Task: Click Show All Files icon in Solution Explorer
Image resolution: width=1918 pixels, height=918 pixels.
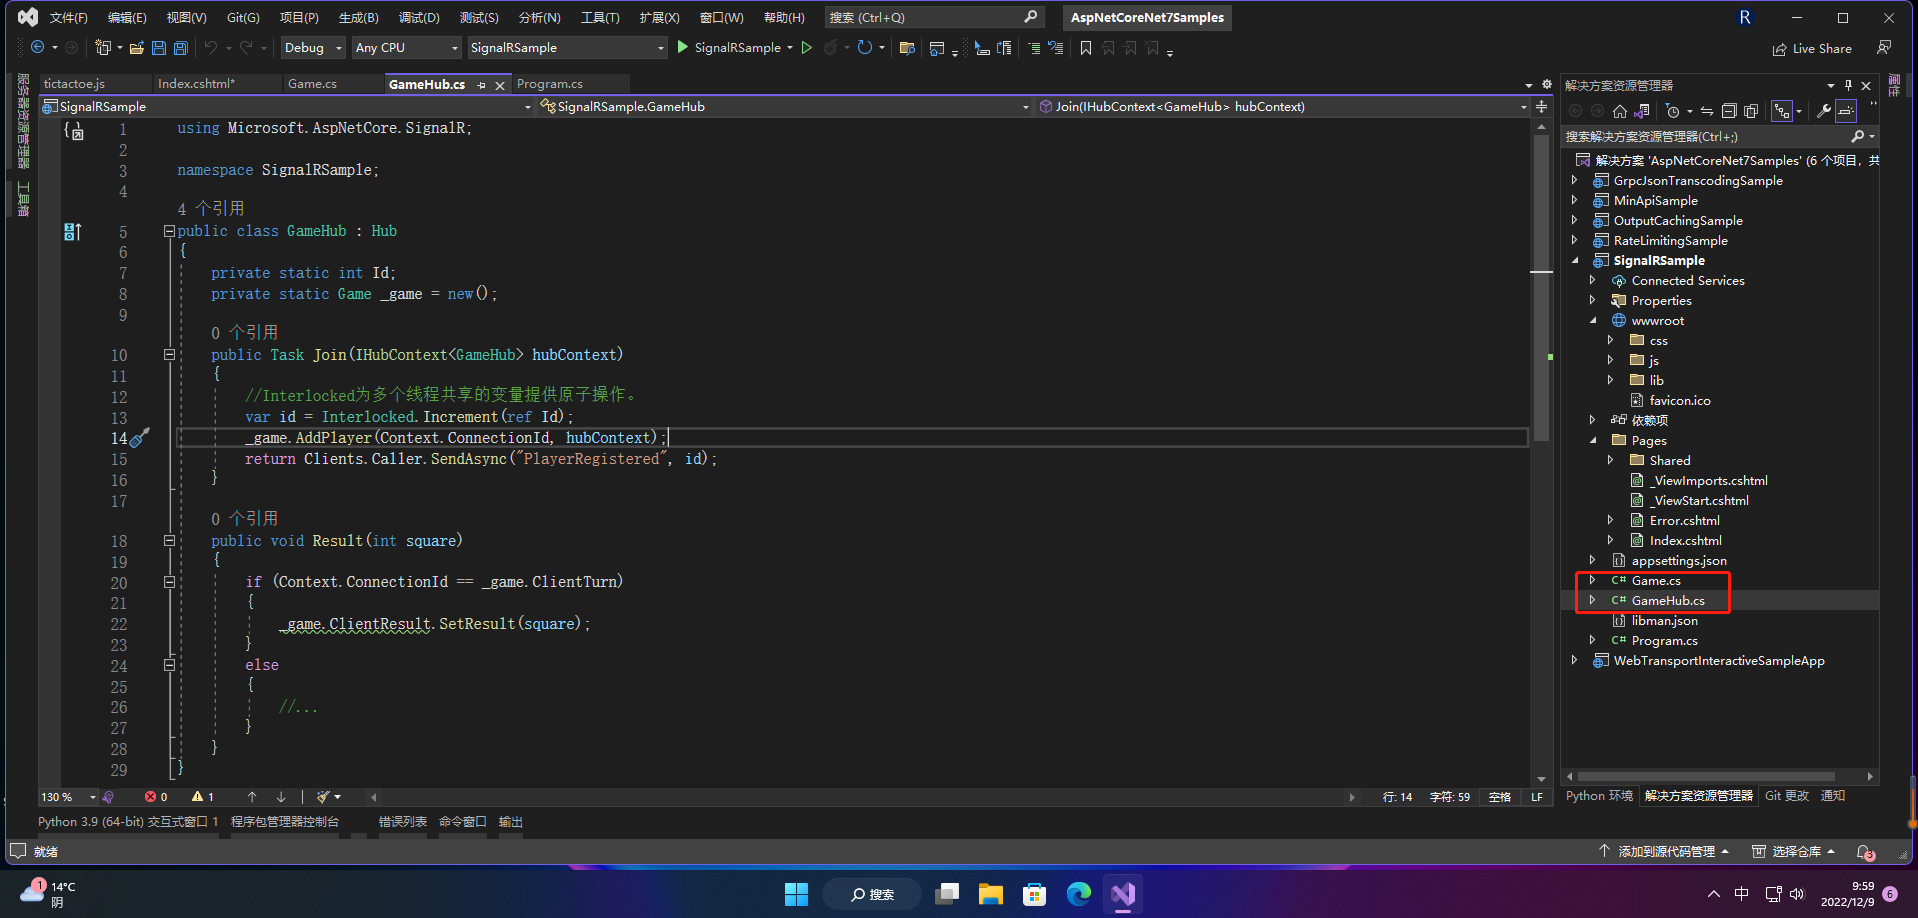Action: pos(1751,111)
